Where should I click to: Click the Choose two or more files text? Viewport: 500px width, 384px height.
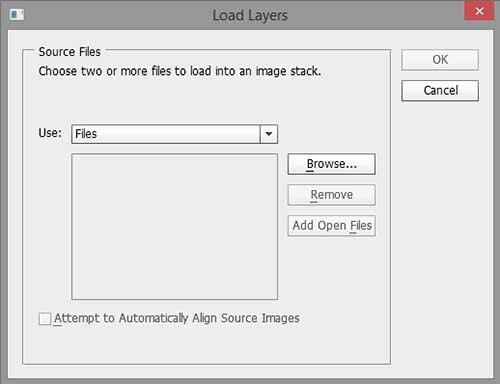[180, 71]
